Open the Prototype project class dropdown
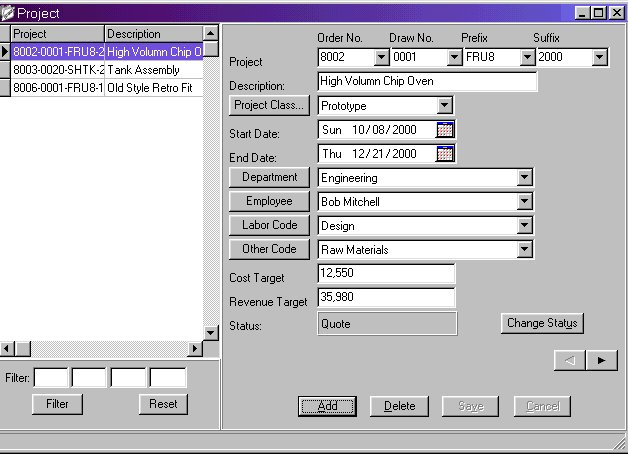628x454 pixels. click(x=444, y=106)
